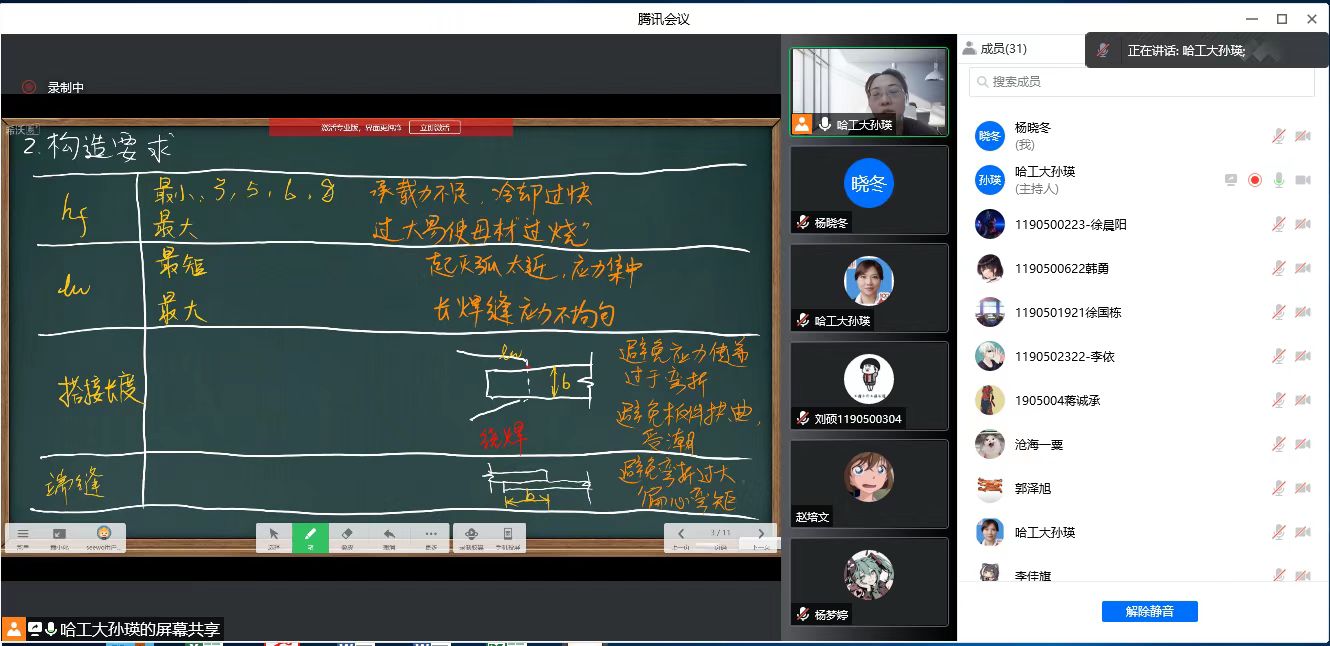Click the 解除静音 unmute button
Viewport: 1330px width, 646px height.
pos(1149,611)
